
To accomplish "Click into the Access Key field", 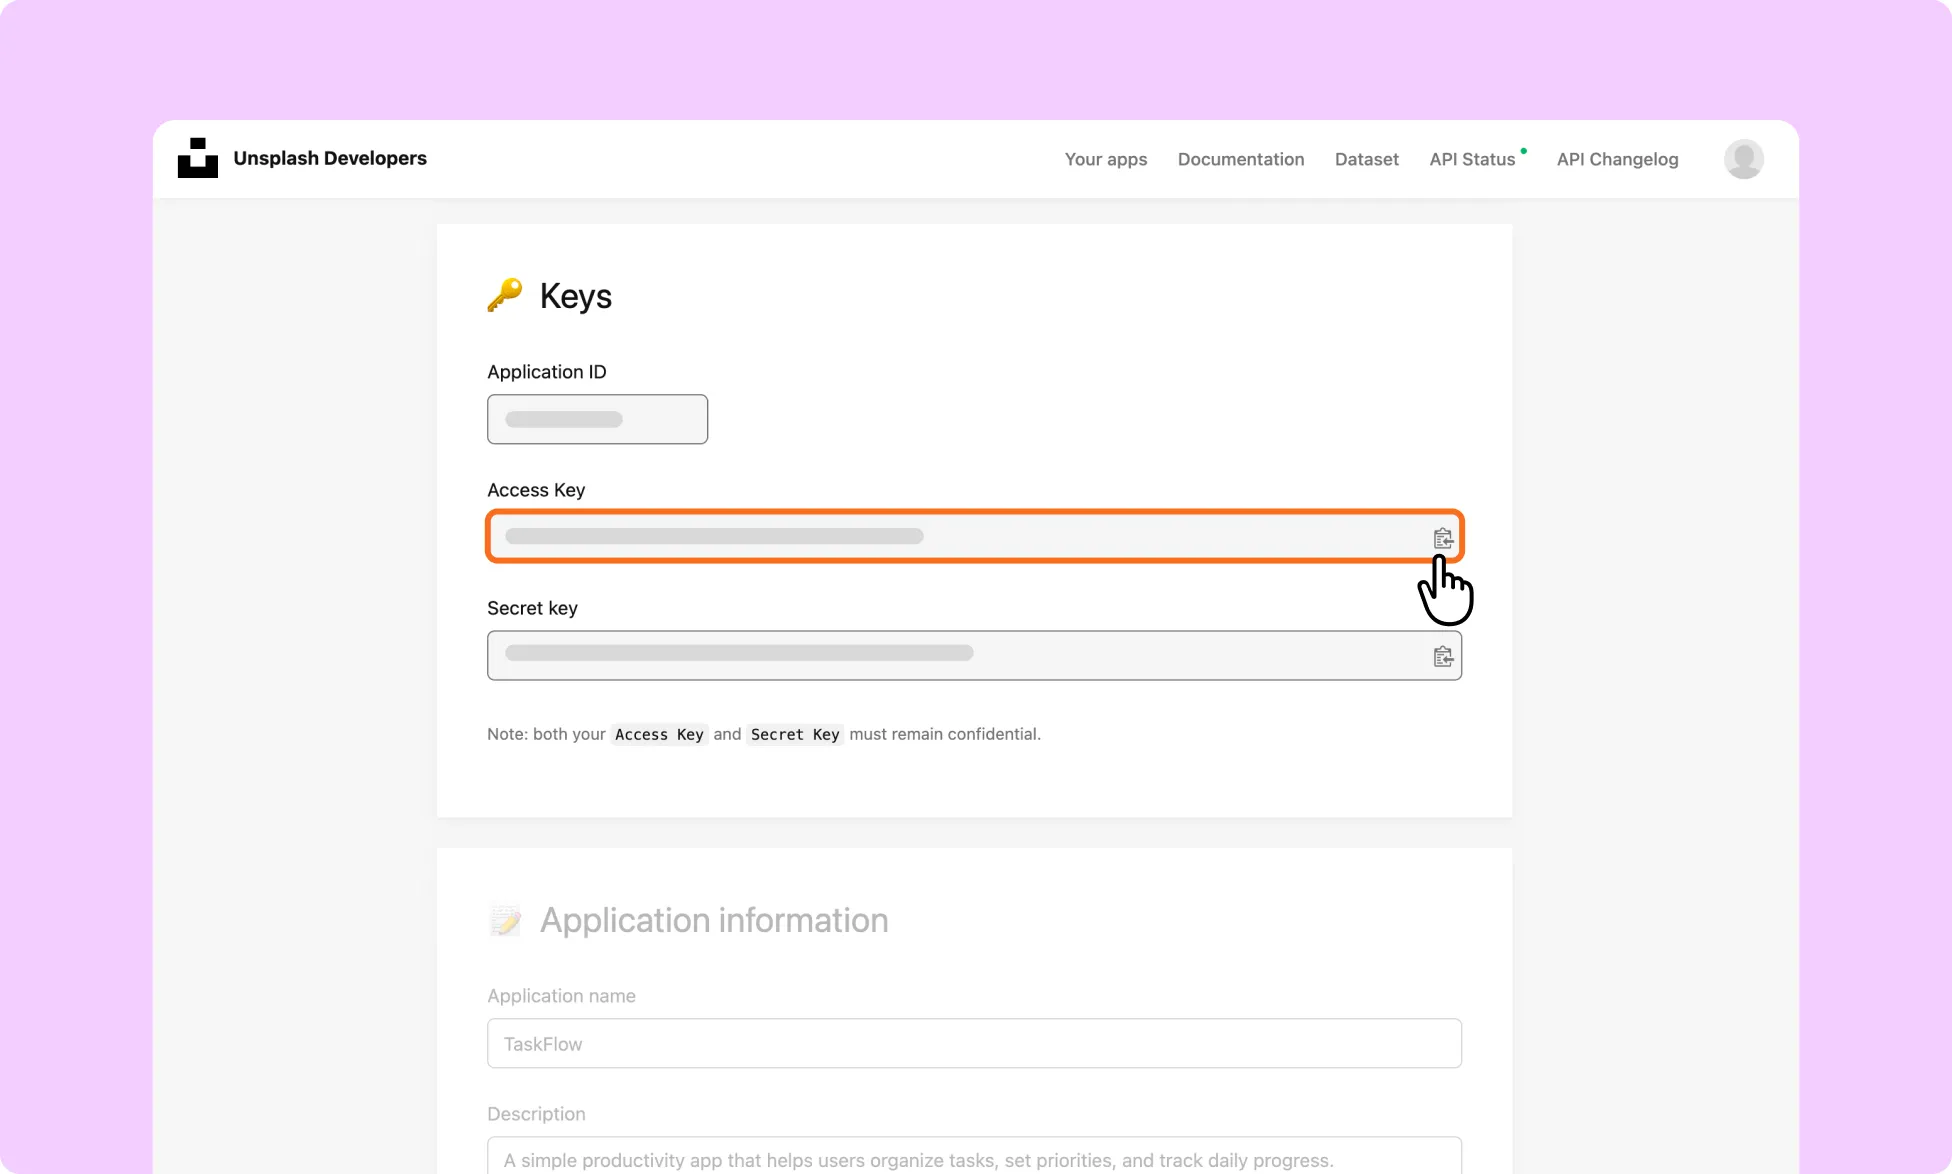I will [974, 536].
